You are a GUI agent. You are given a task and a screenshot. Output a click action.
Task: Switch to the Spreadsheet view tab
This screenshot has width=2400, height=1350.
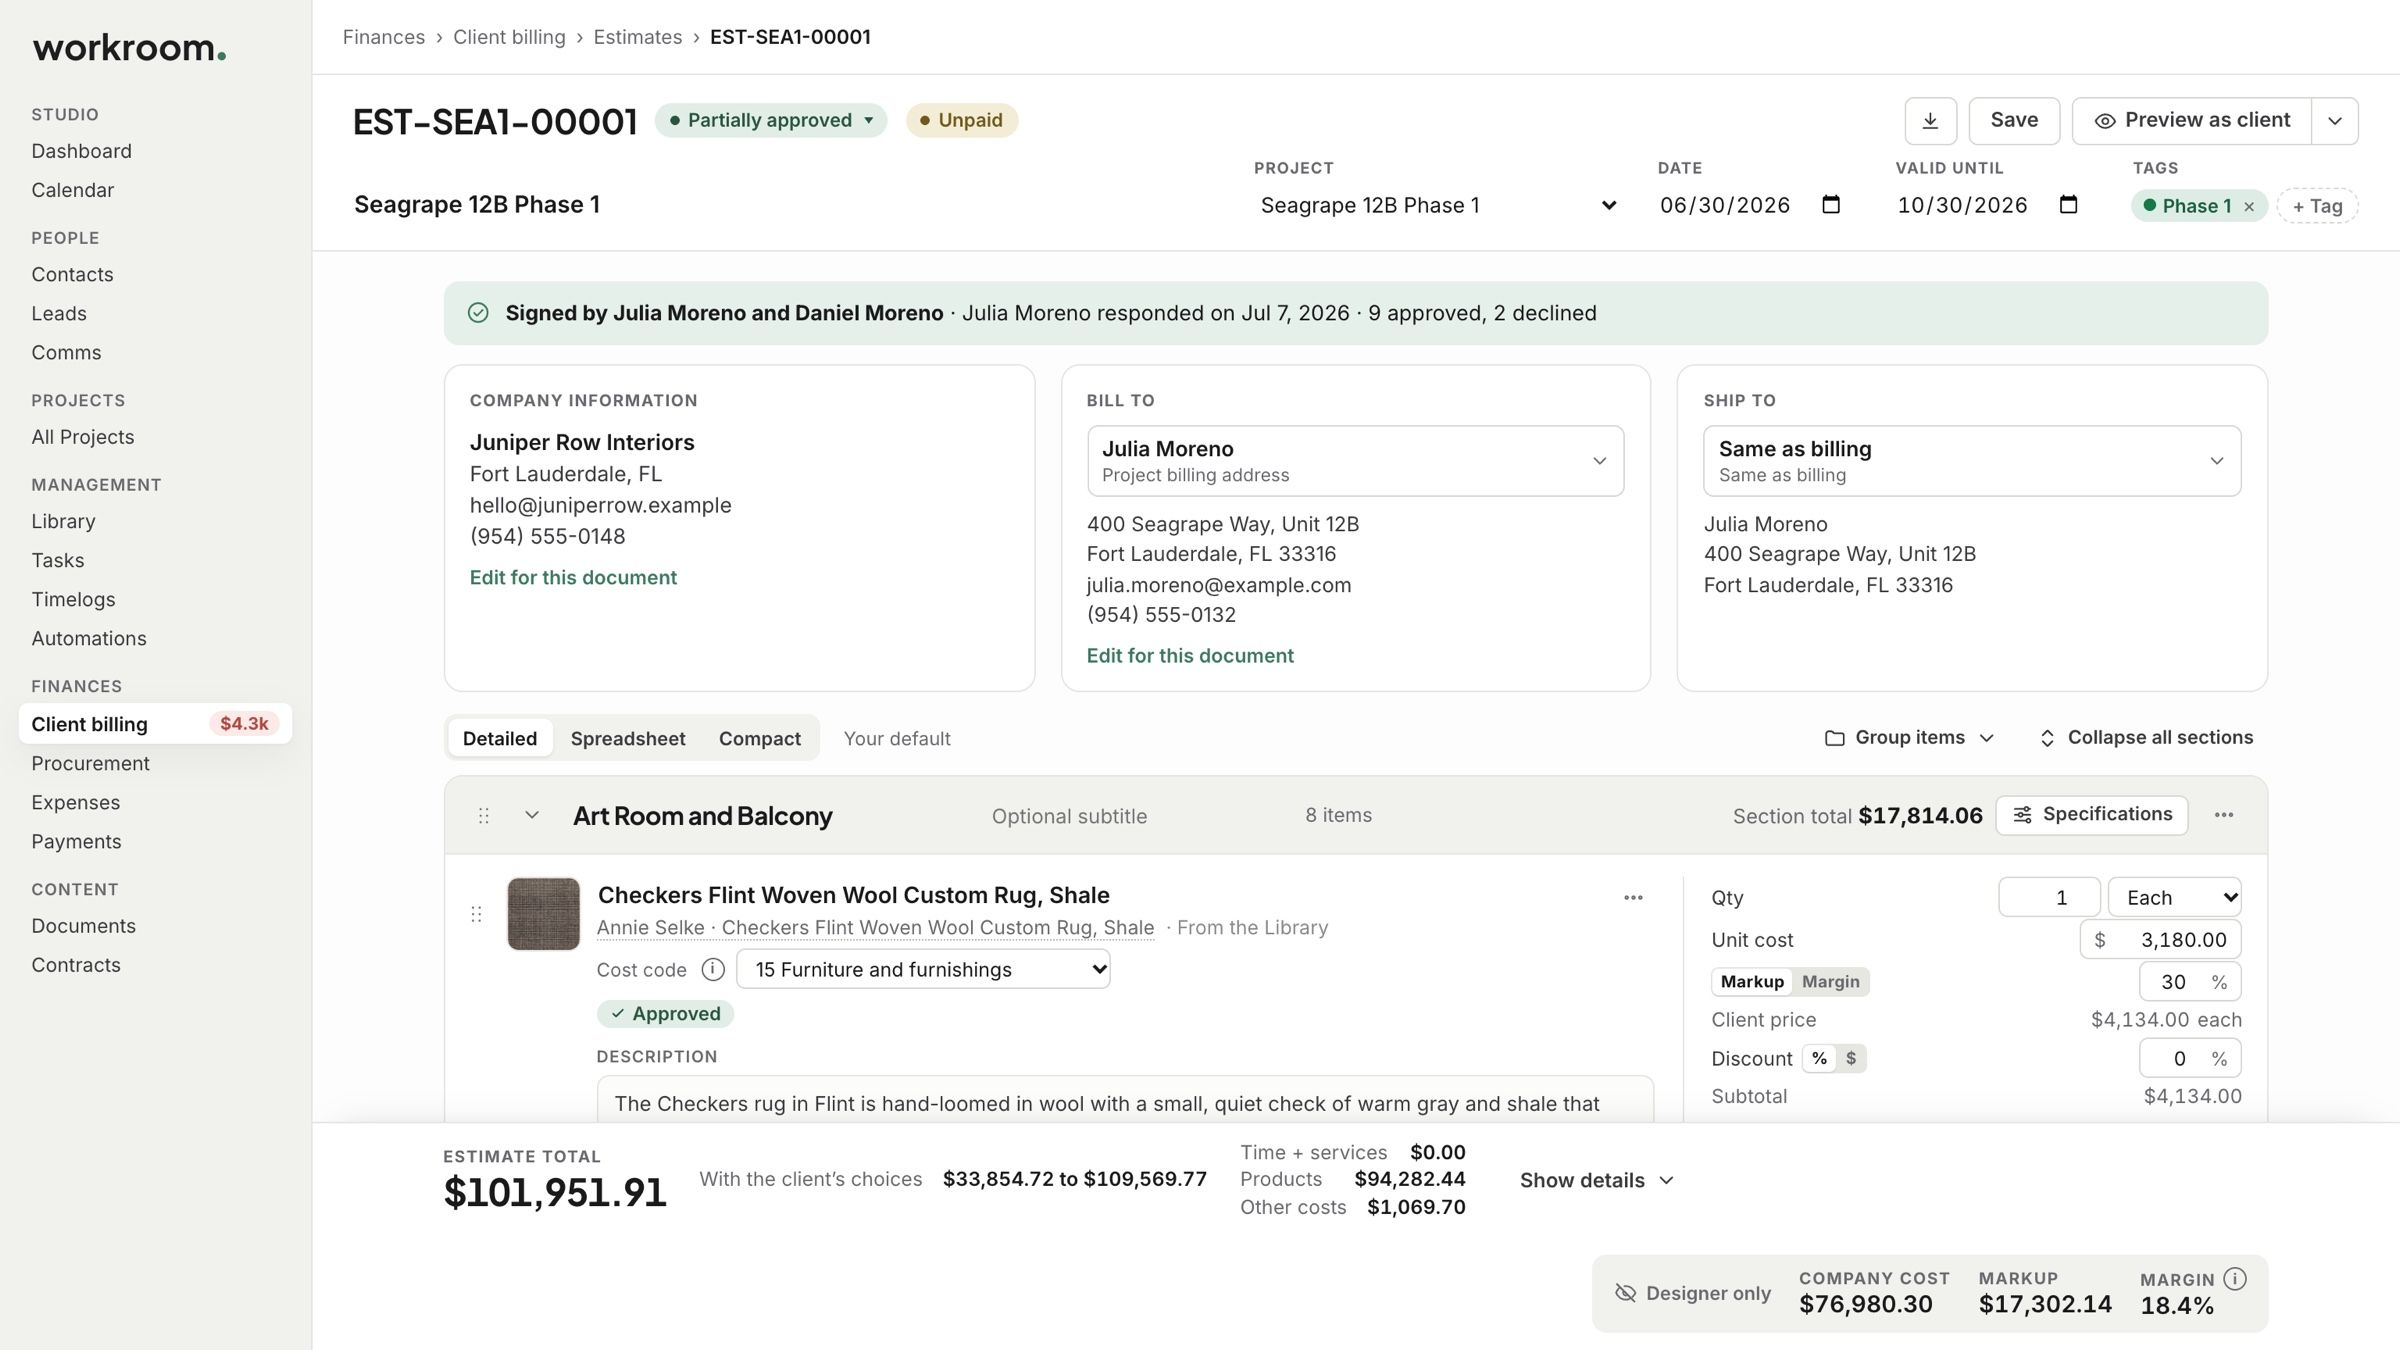coord(628,738)
